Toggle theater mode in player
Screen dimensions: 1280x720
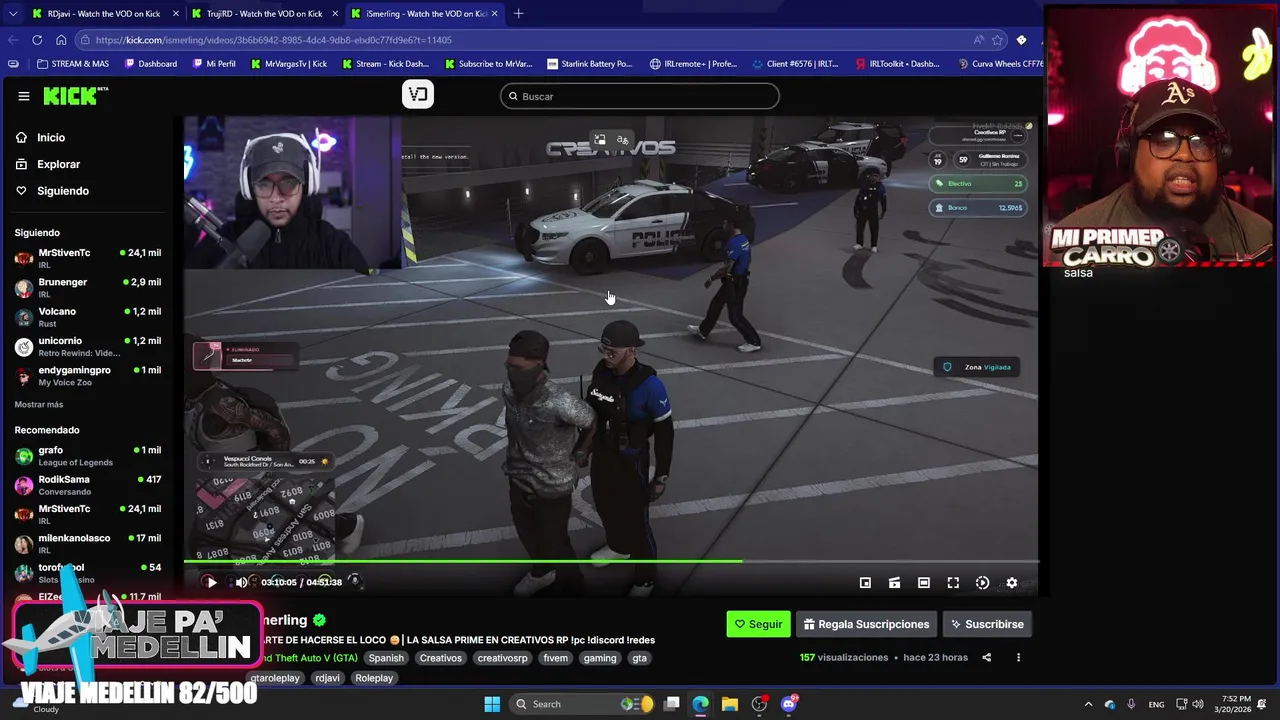(x=924, y=583)
